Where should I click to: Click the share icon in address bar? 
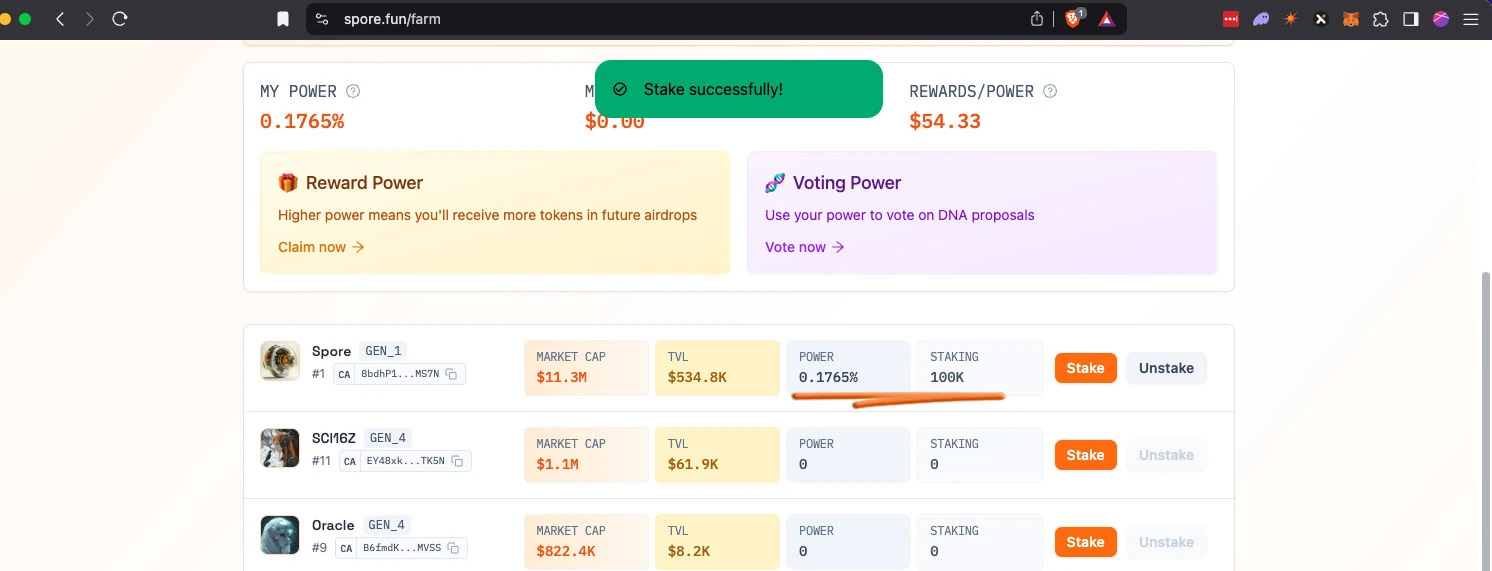(x=1037, y=19)
